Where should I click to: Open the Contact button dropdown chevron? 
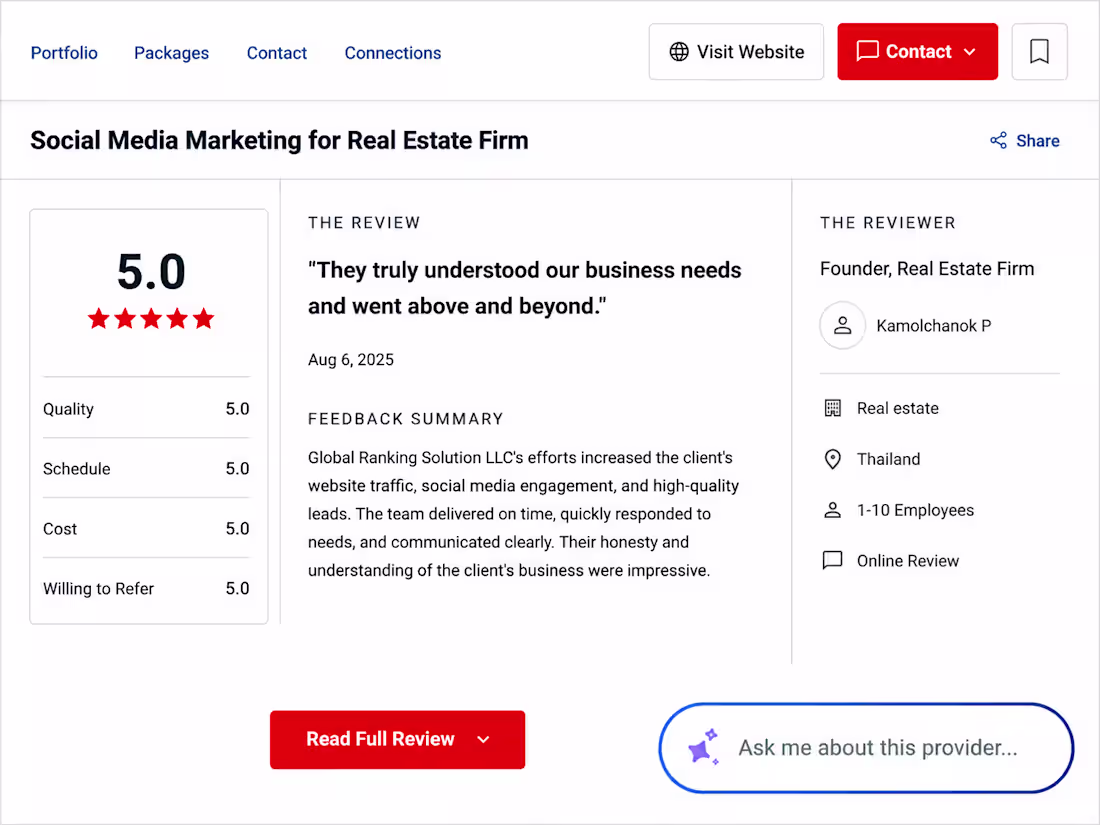(970, 52)
